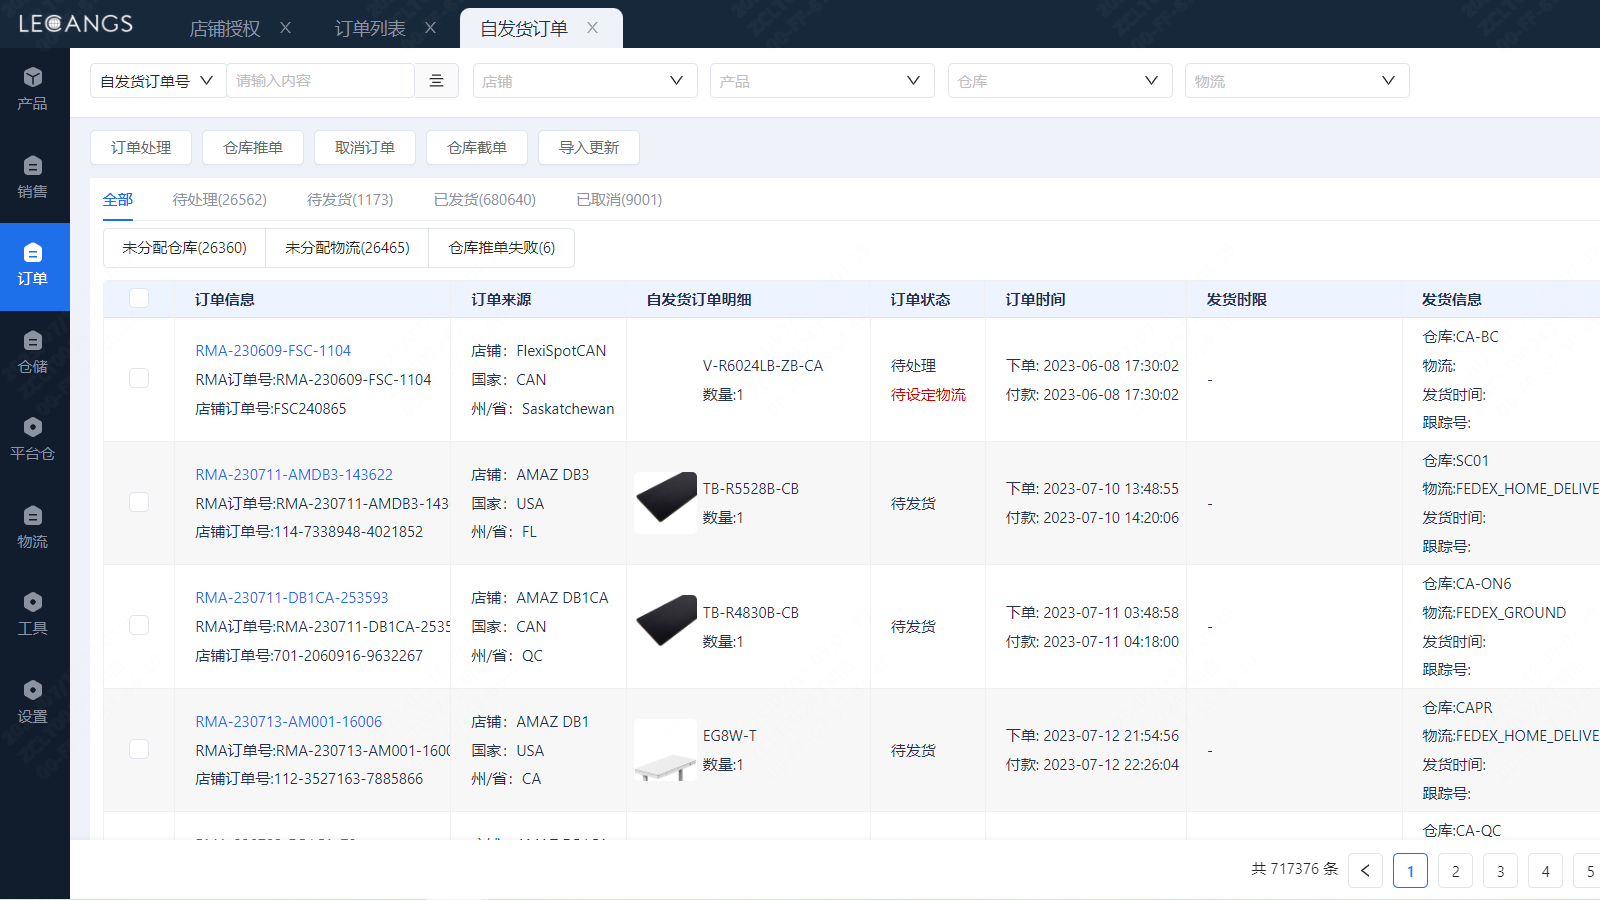Go to page 2
The image size is (1600, 900).
pos(1455,871)
